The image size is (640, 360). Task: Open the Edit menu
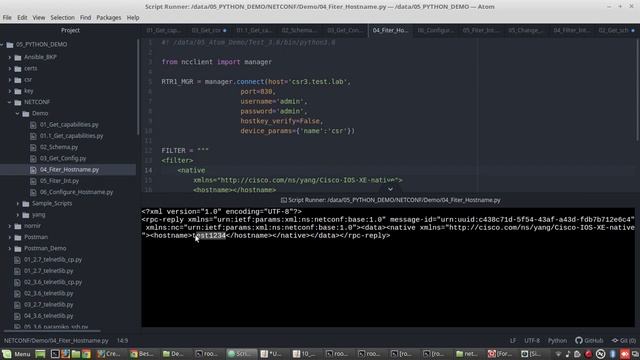tap(22, 18)
